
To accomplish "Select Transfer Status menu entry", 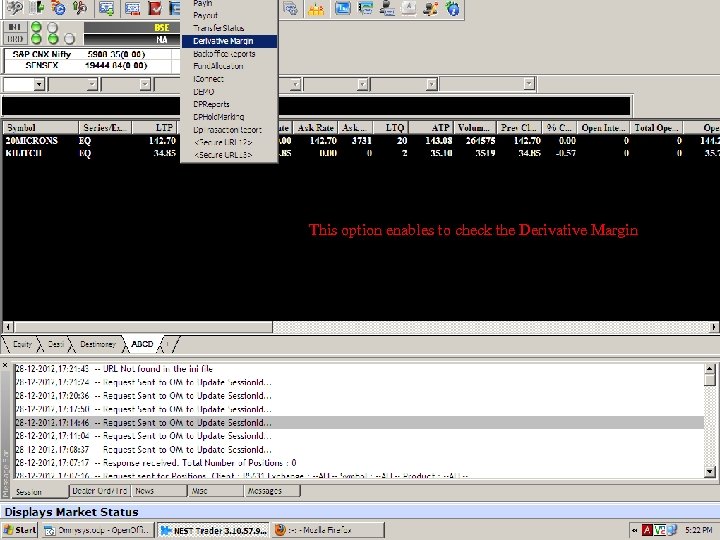I will (x=229, y=28).
